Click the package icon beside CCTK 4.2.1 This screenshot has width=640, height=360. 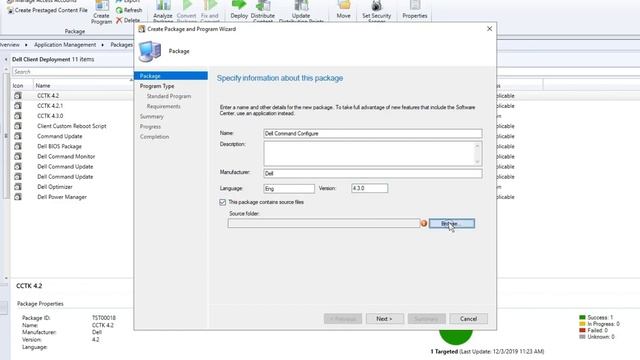18,106
